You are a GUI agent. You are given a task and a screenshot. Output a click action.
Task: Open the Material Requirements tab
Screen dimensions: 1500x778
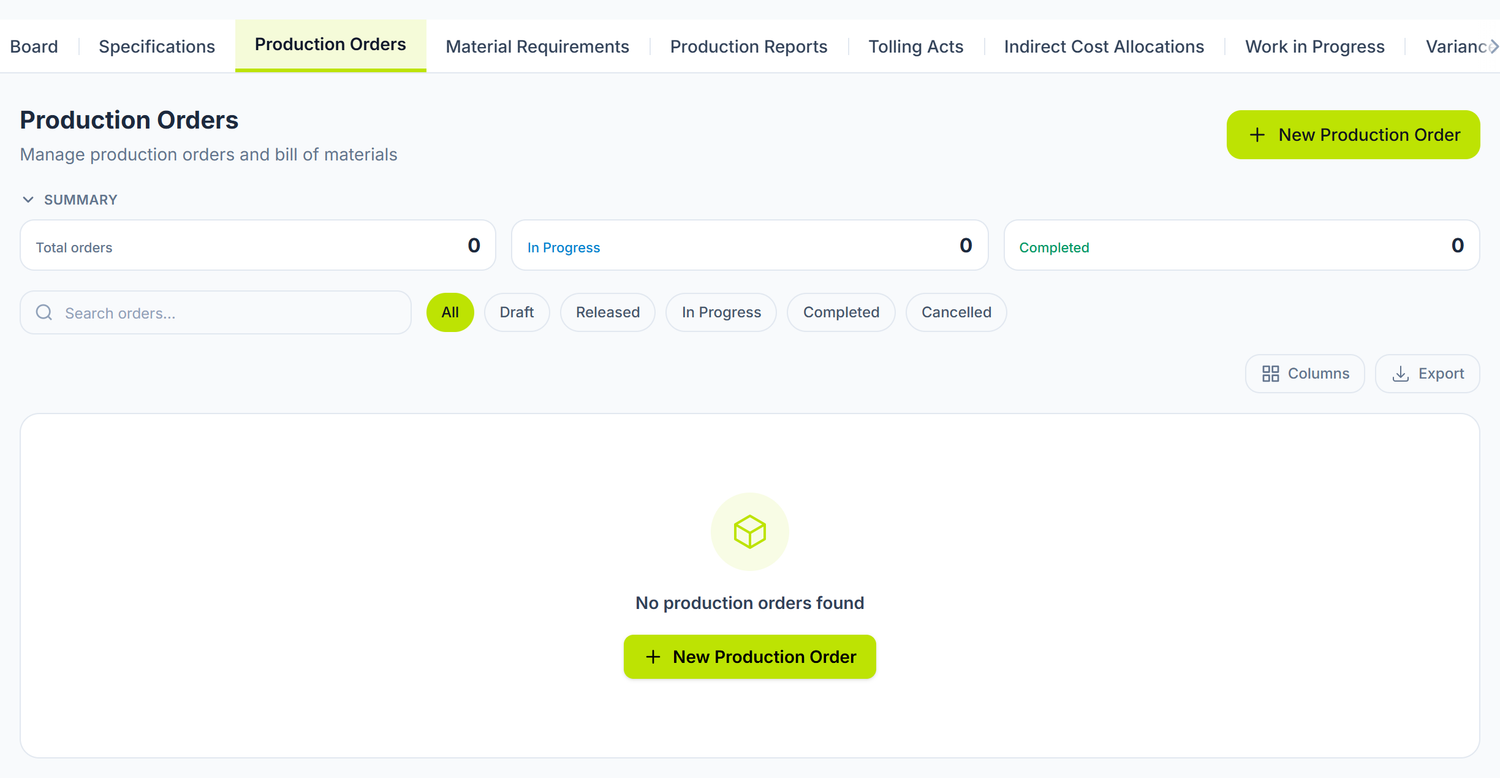pos(538,47)
